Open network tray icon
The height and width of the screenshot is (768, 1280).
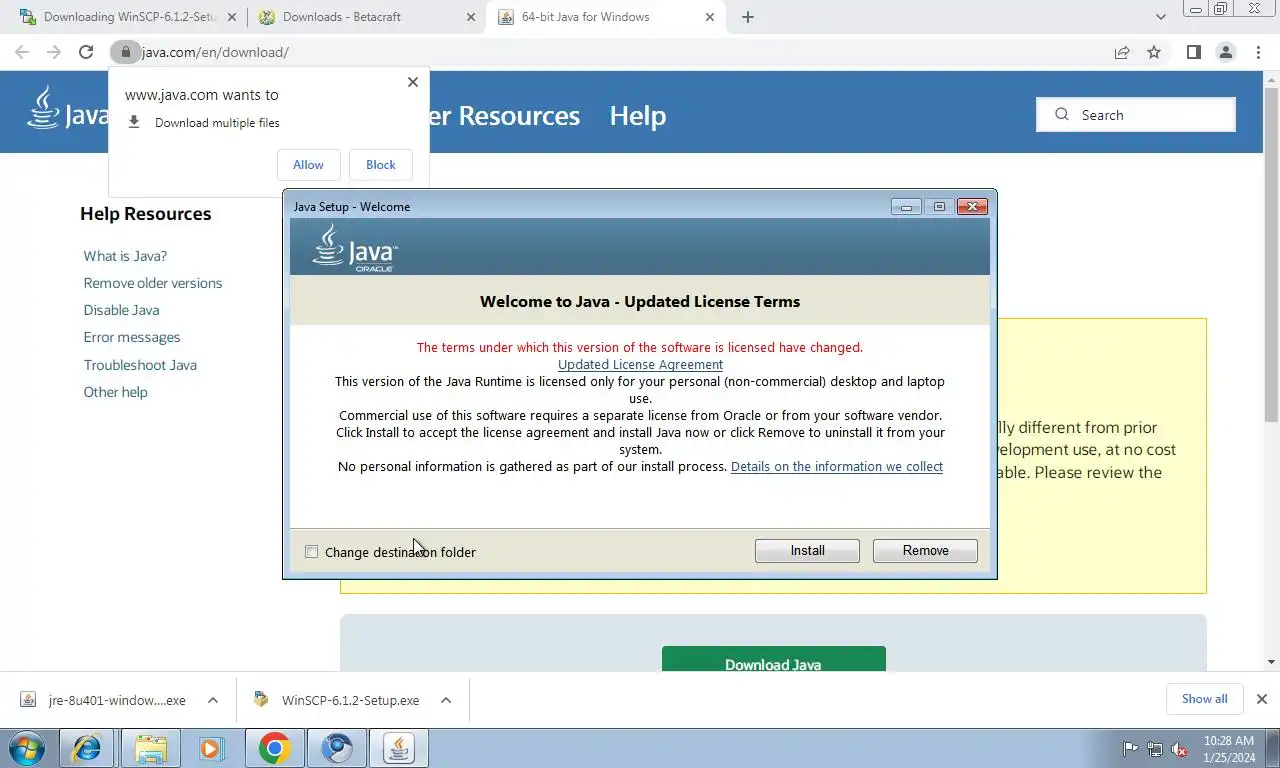(x=1155, y=749)
